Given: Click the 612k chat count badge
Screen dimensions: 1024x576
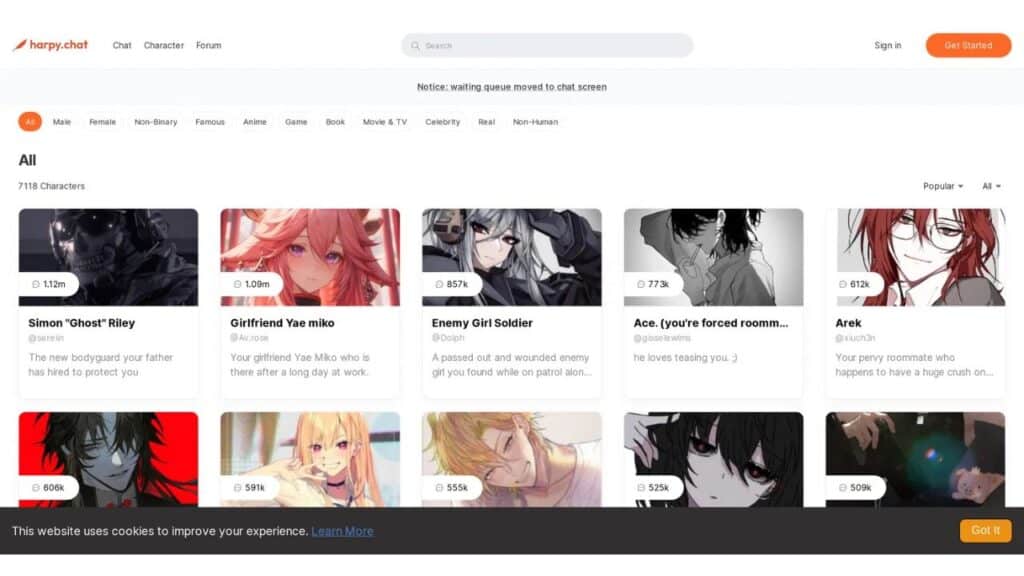Looking at the screenshot, I should click(x=854, y=284).
